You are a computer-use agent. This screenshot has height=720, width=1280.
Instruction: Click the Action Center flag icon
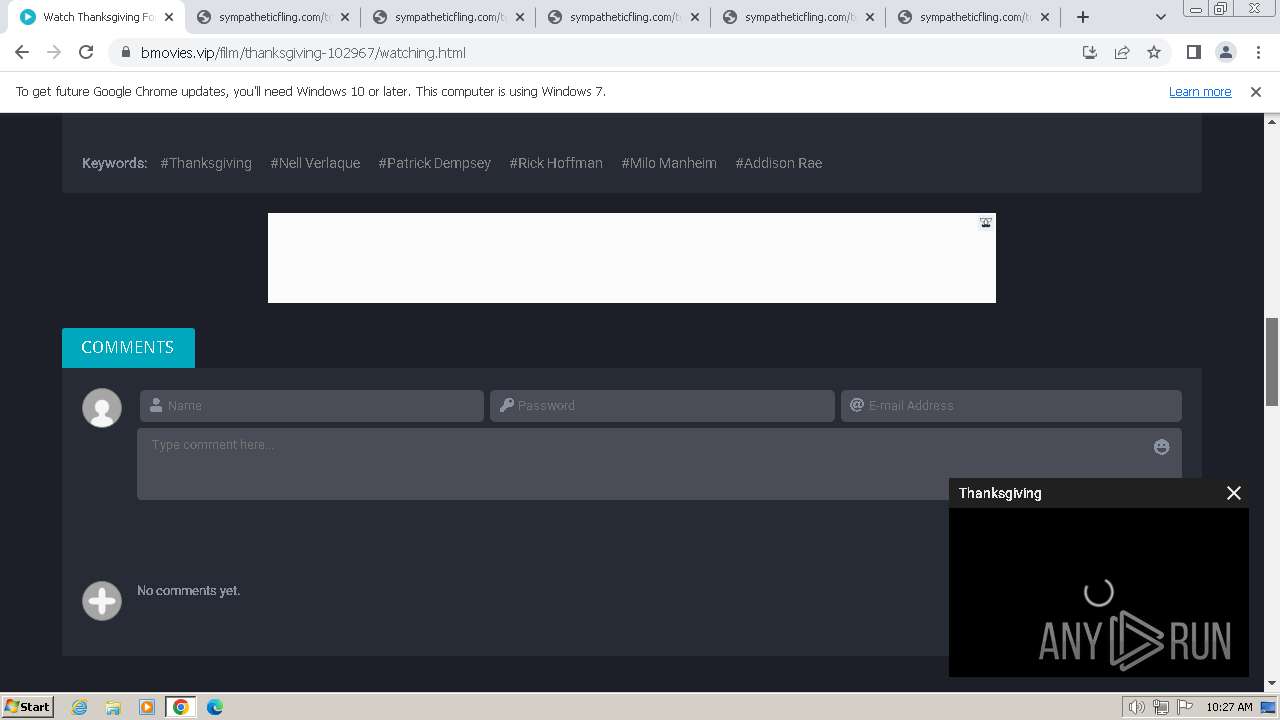point(1185,707)
